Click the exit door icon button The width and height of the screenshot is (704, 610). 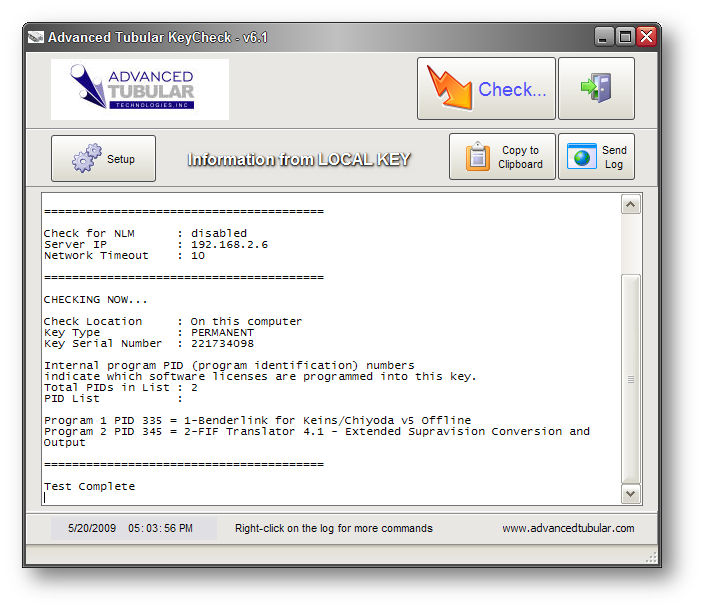(596, 88)
